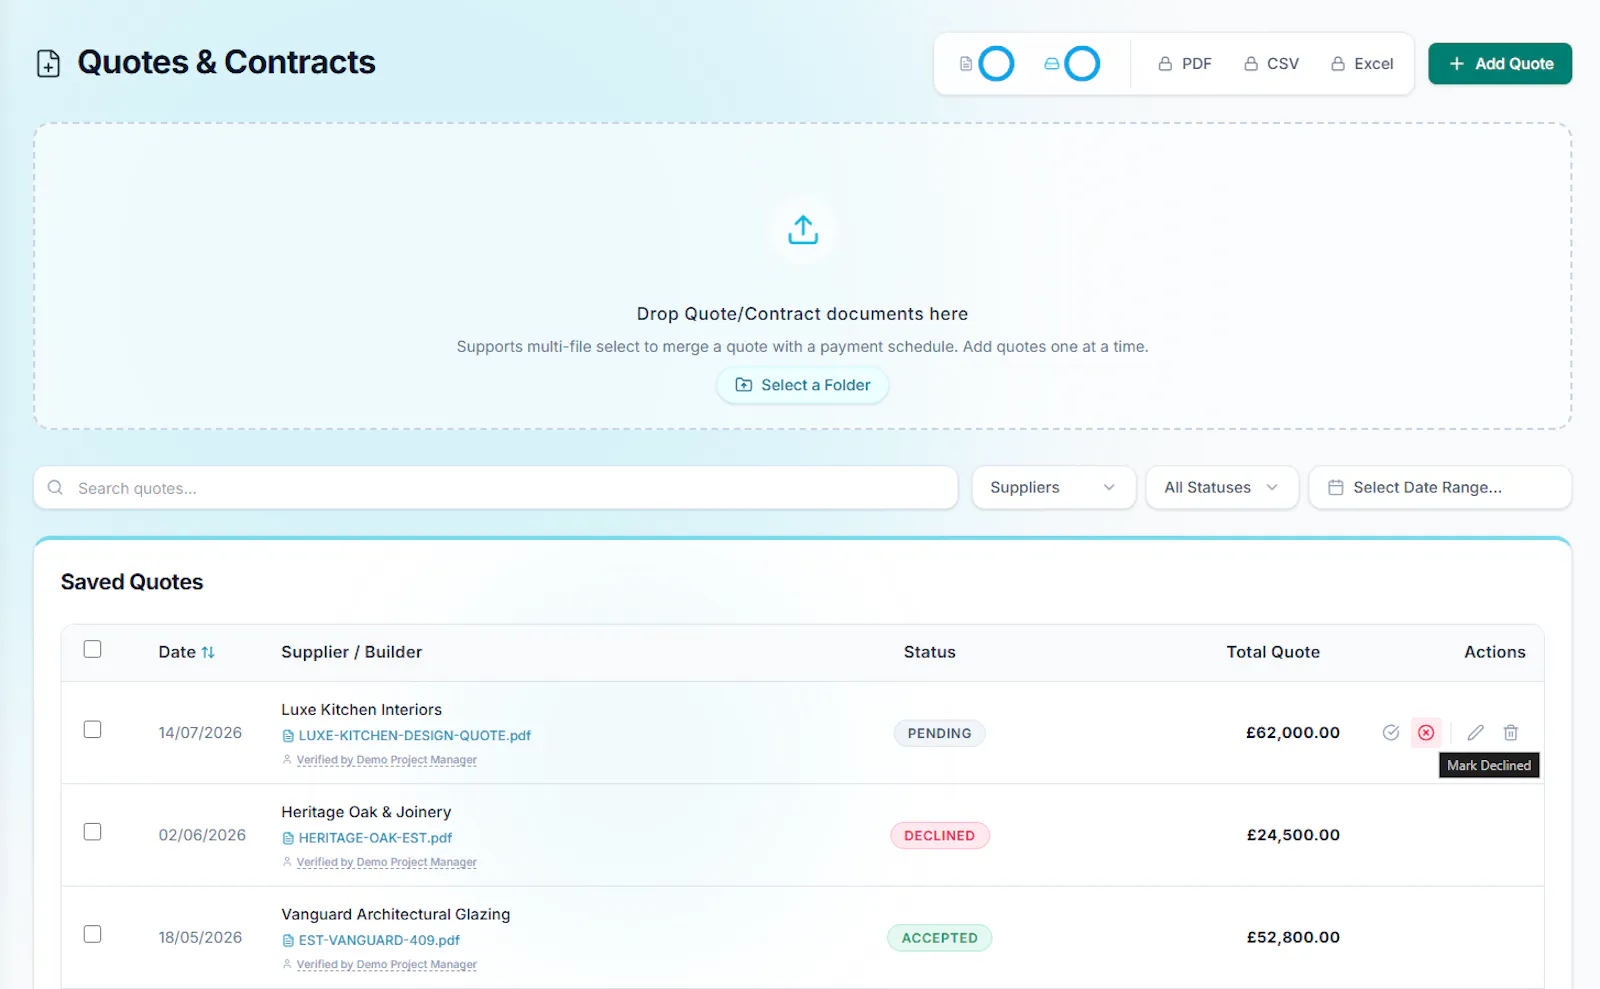Click Verified by link under Luxe Kitchen
Image resolution: width=1600 pixels, height=989 pixels.
pos(386,760)
